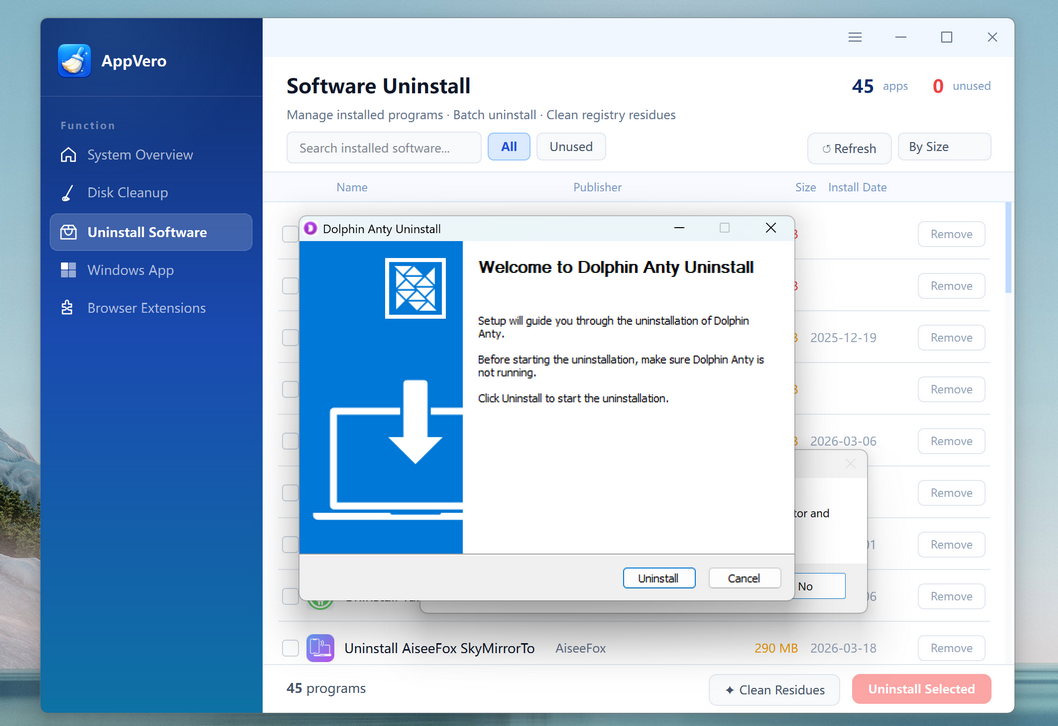The width and height of the screenshot is (1058, 726).
Task: Click the Uninstall Software box icon
Action: click(x=68, y=232)
